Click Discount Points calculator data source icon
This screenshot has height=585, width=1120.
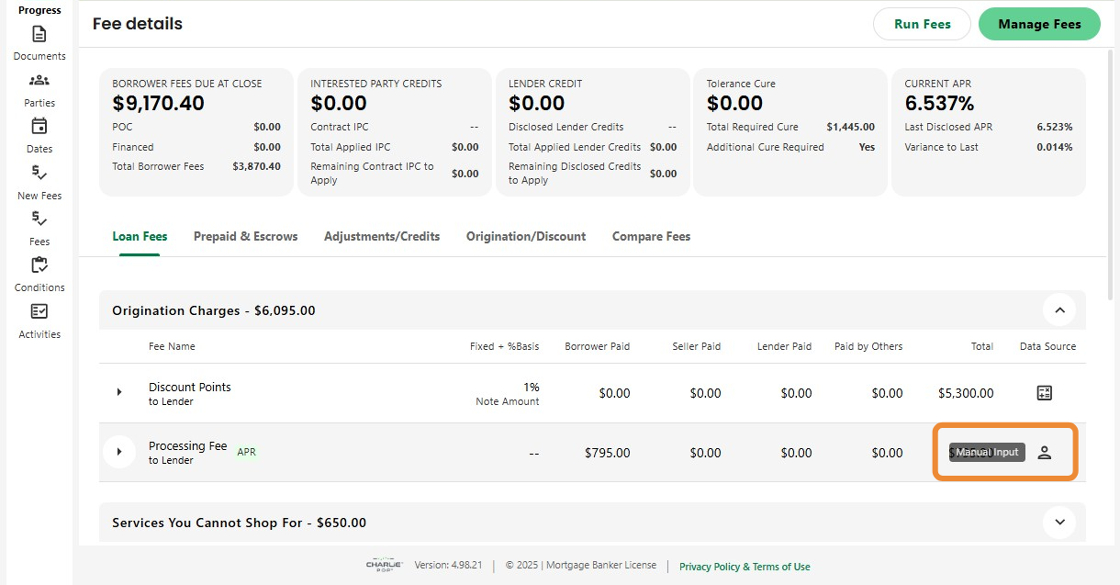(1044, 393)
